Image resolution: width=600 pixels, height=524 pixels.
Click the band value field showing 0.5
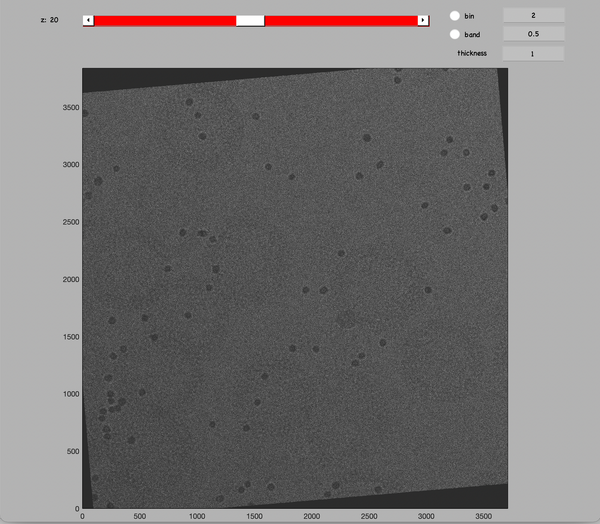coord(533,34)
